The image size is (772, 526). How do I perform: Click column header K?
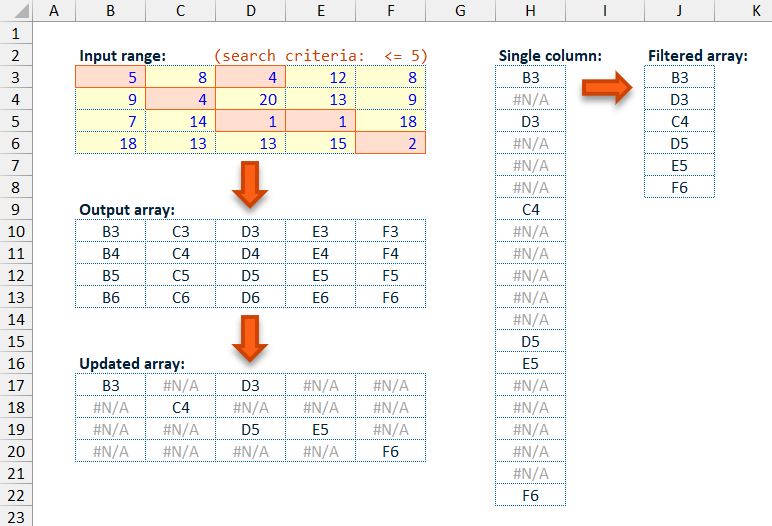point(755,11)
